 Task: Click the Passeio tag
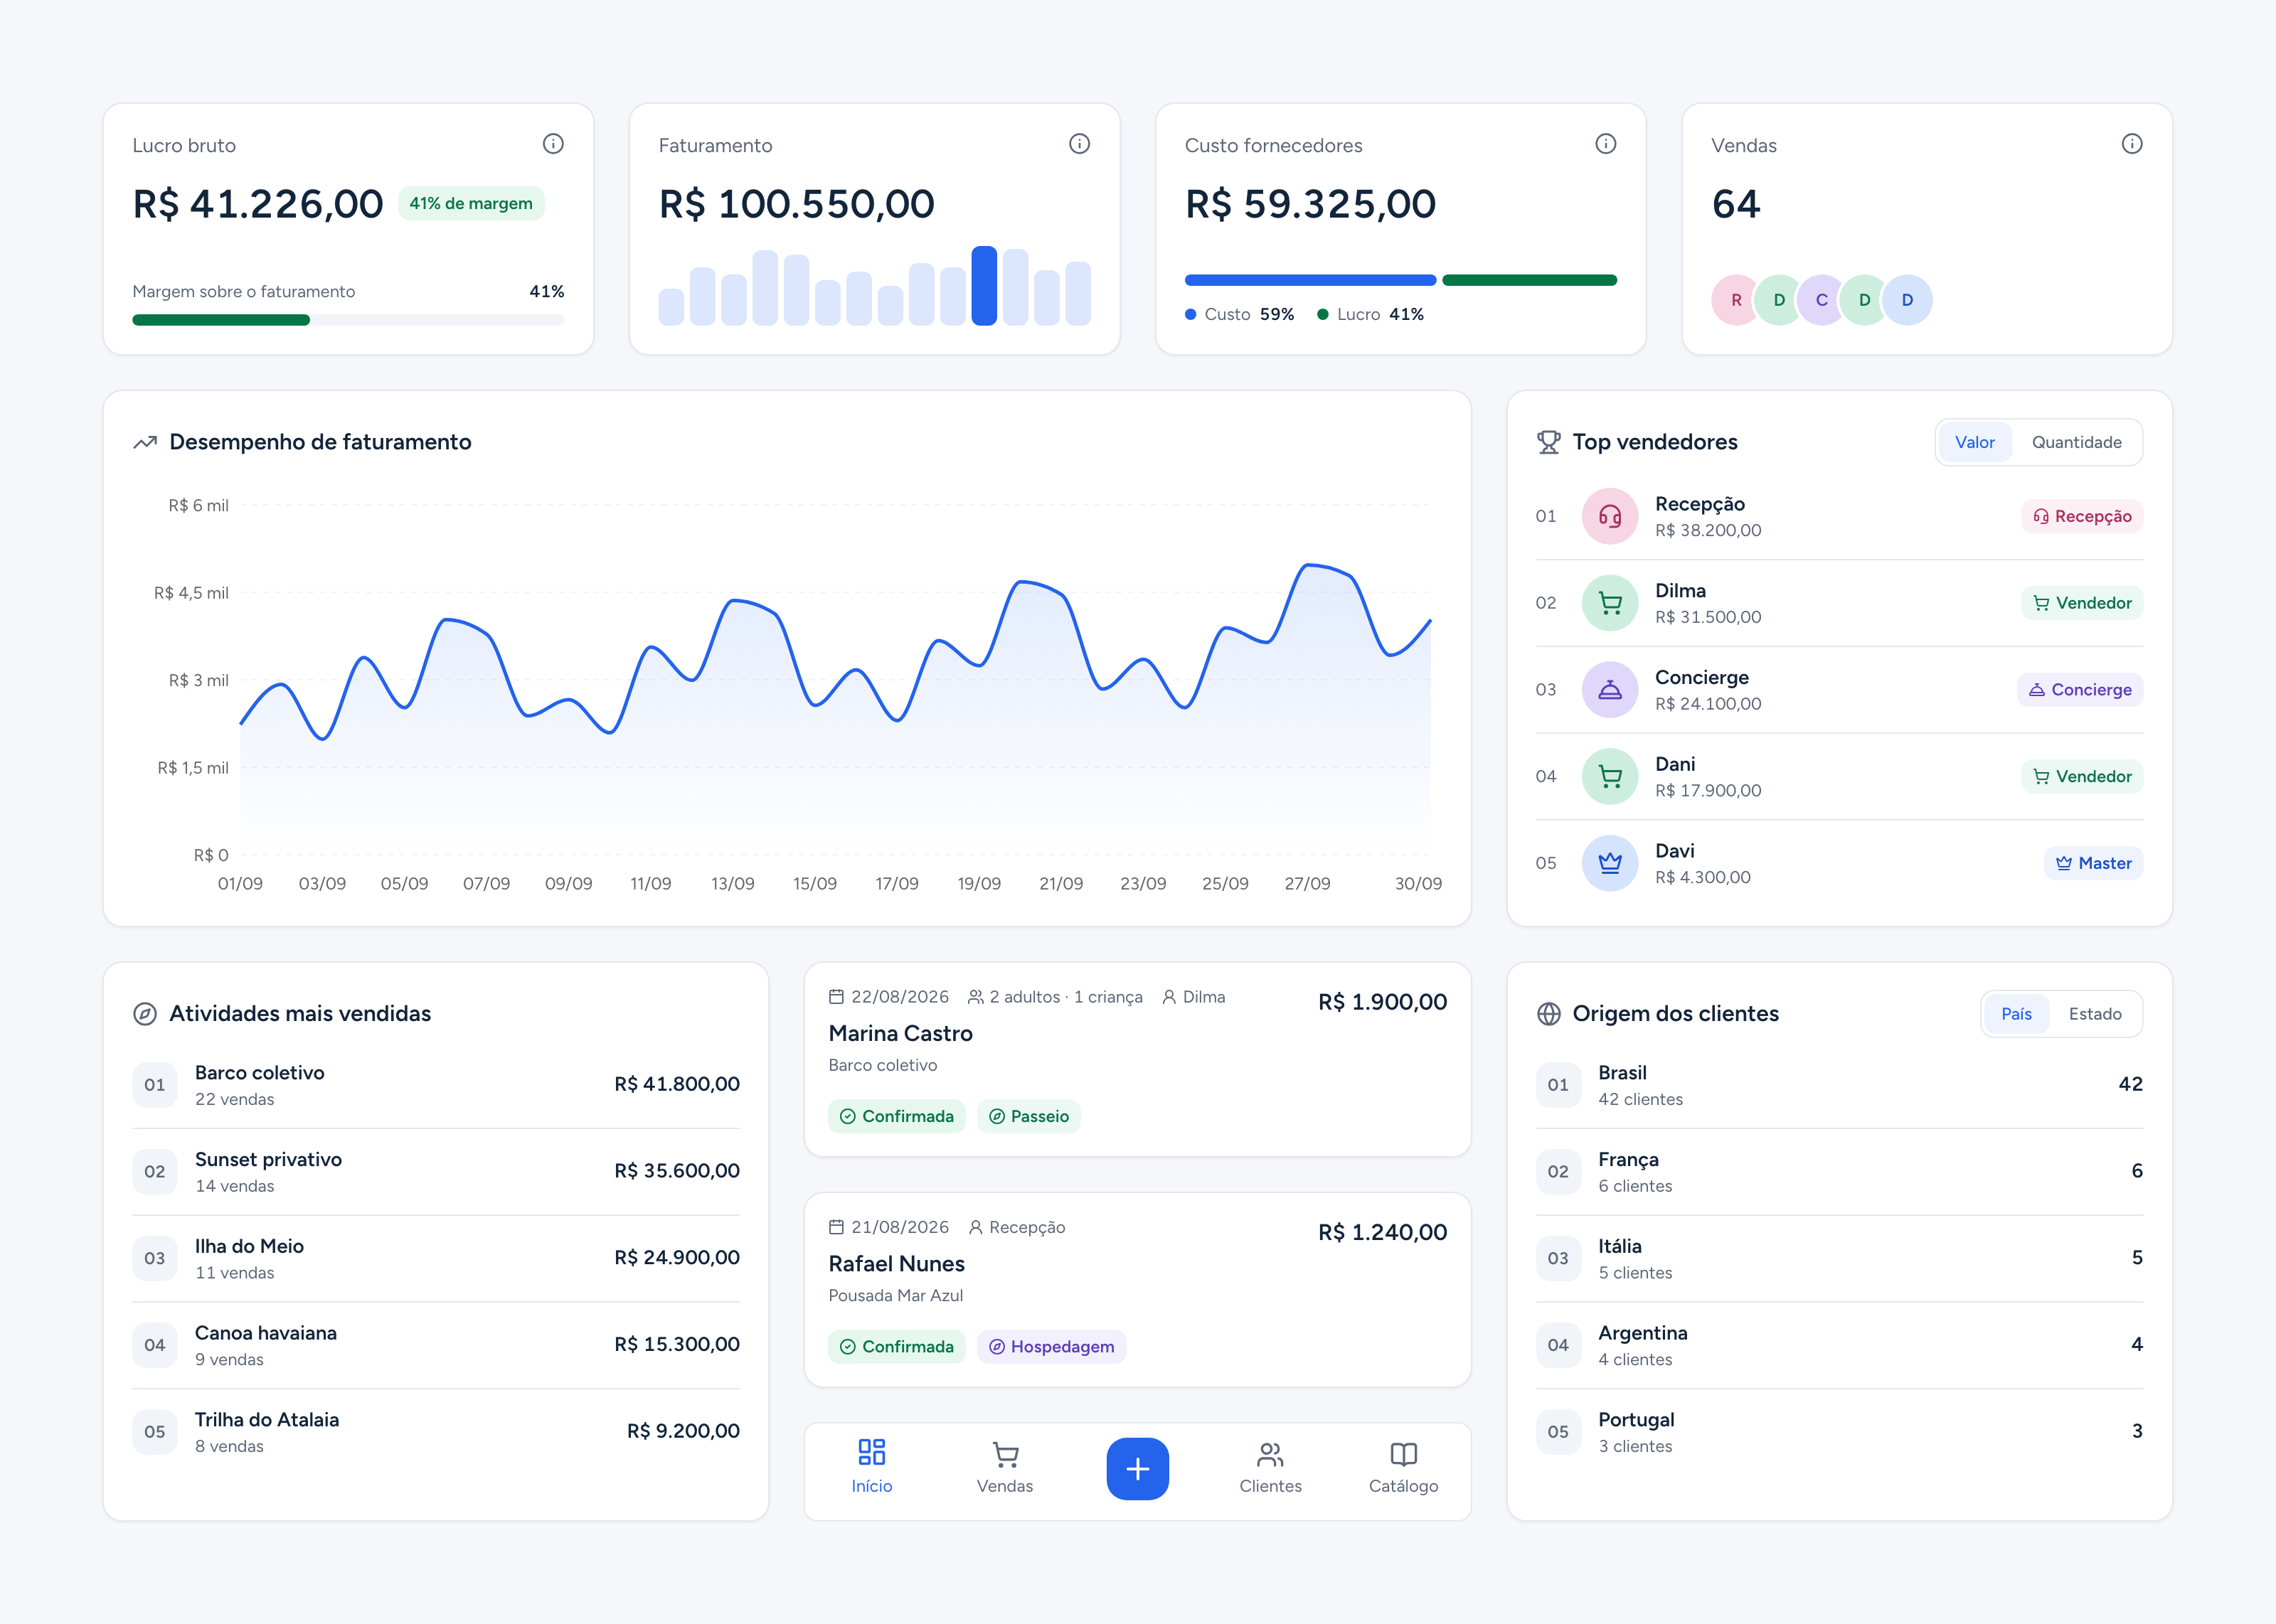(x=1029, y=1116)
